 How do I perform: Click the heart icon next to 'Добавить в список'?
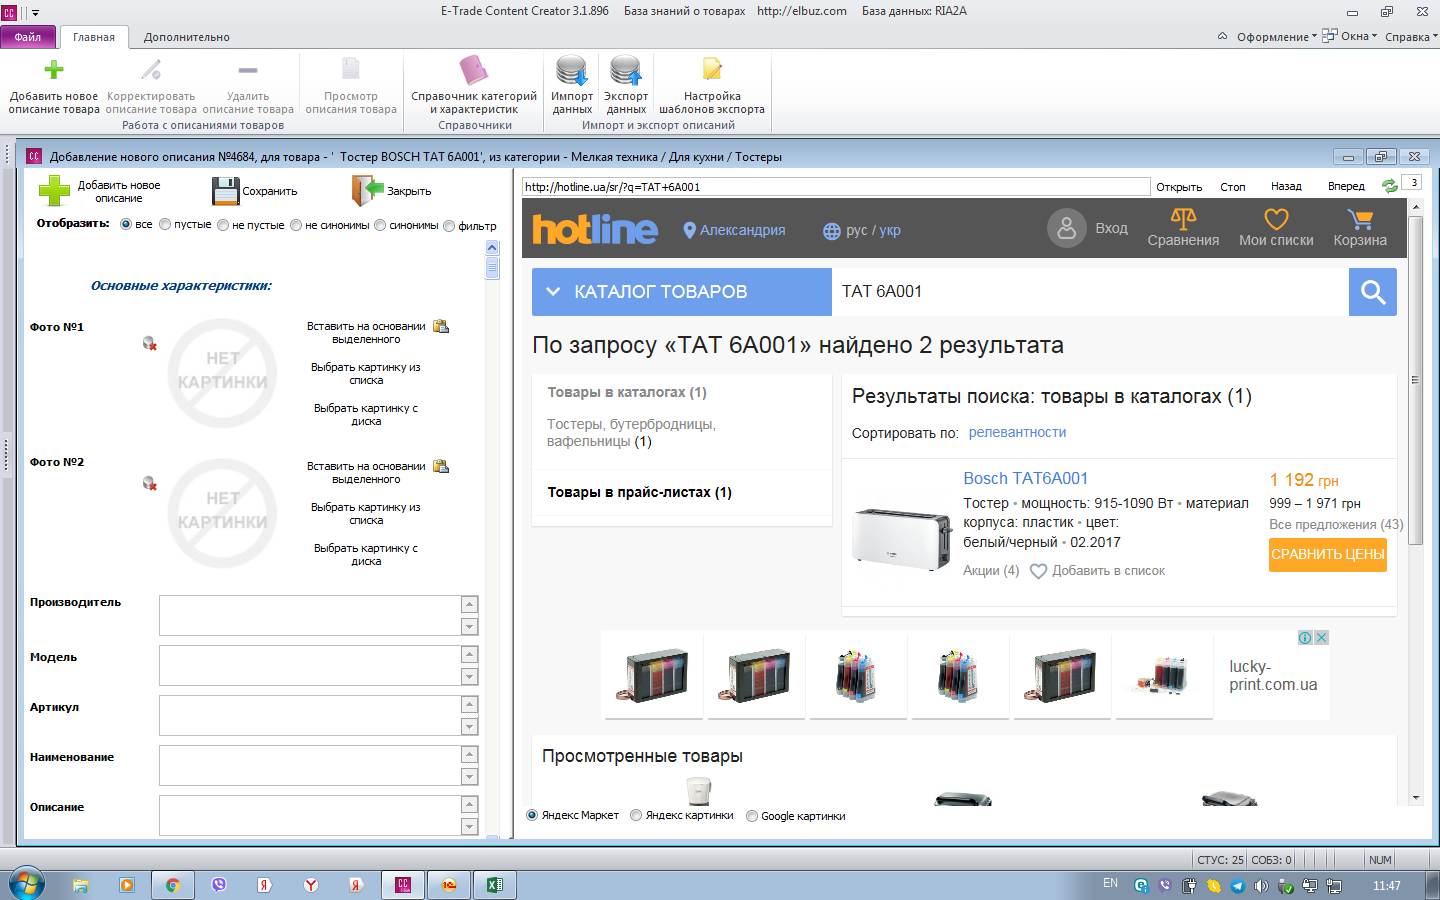(1038, 571)
